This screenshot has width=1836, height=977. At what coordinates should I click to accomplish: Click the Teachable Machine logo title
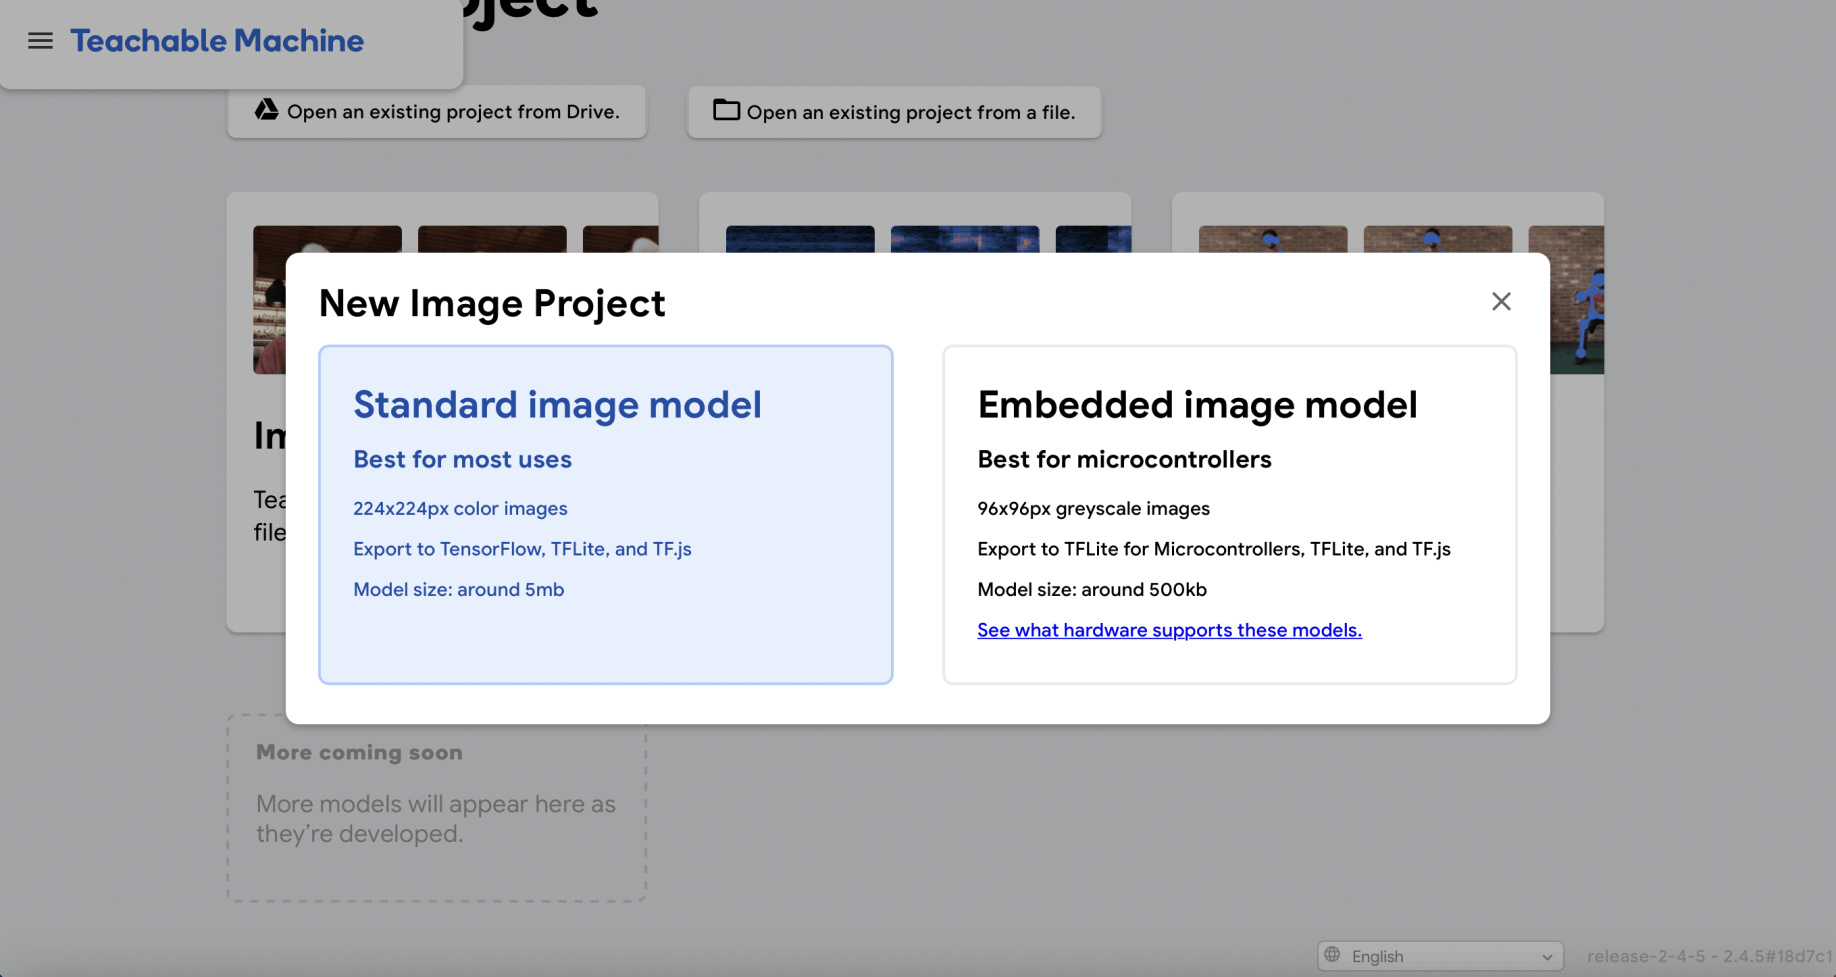tap(217, 41)
